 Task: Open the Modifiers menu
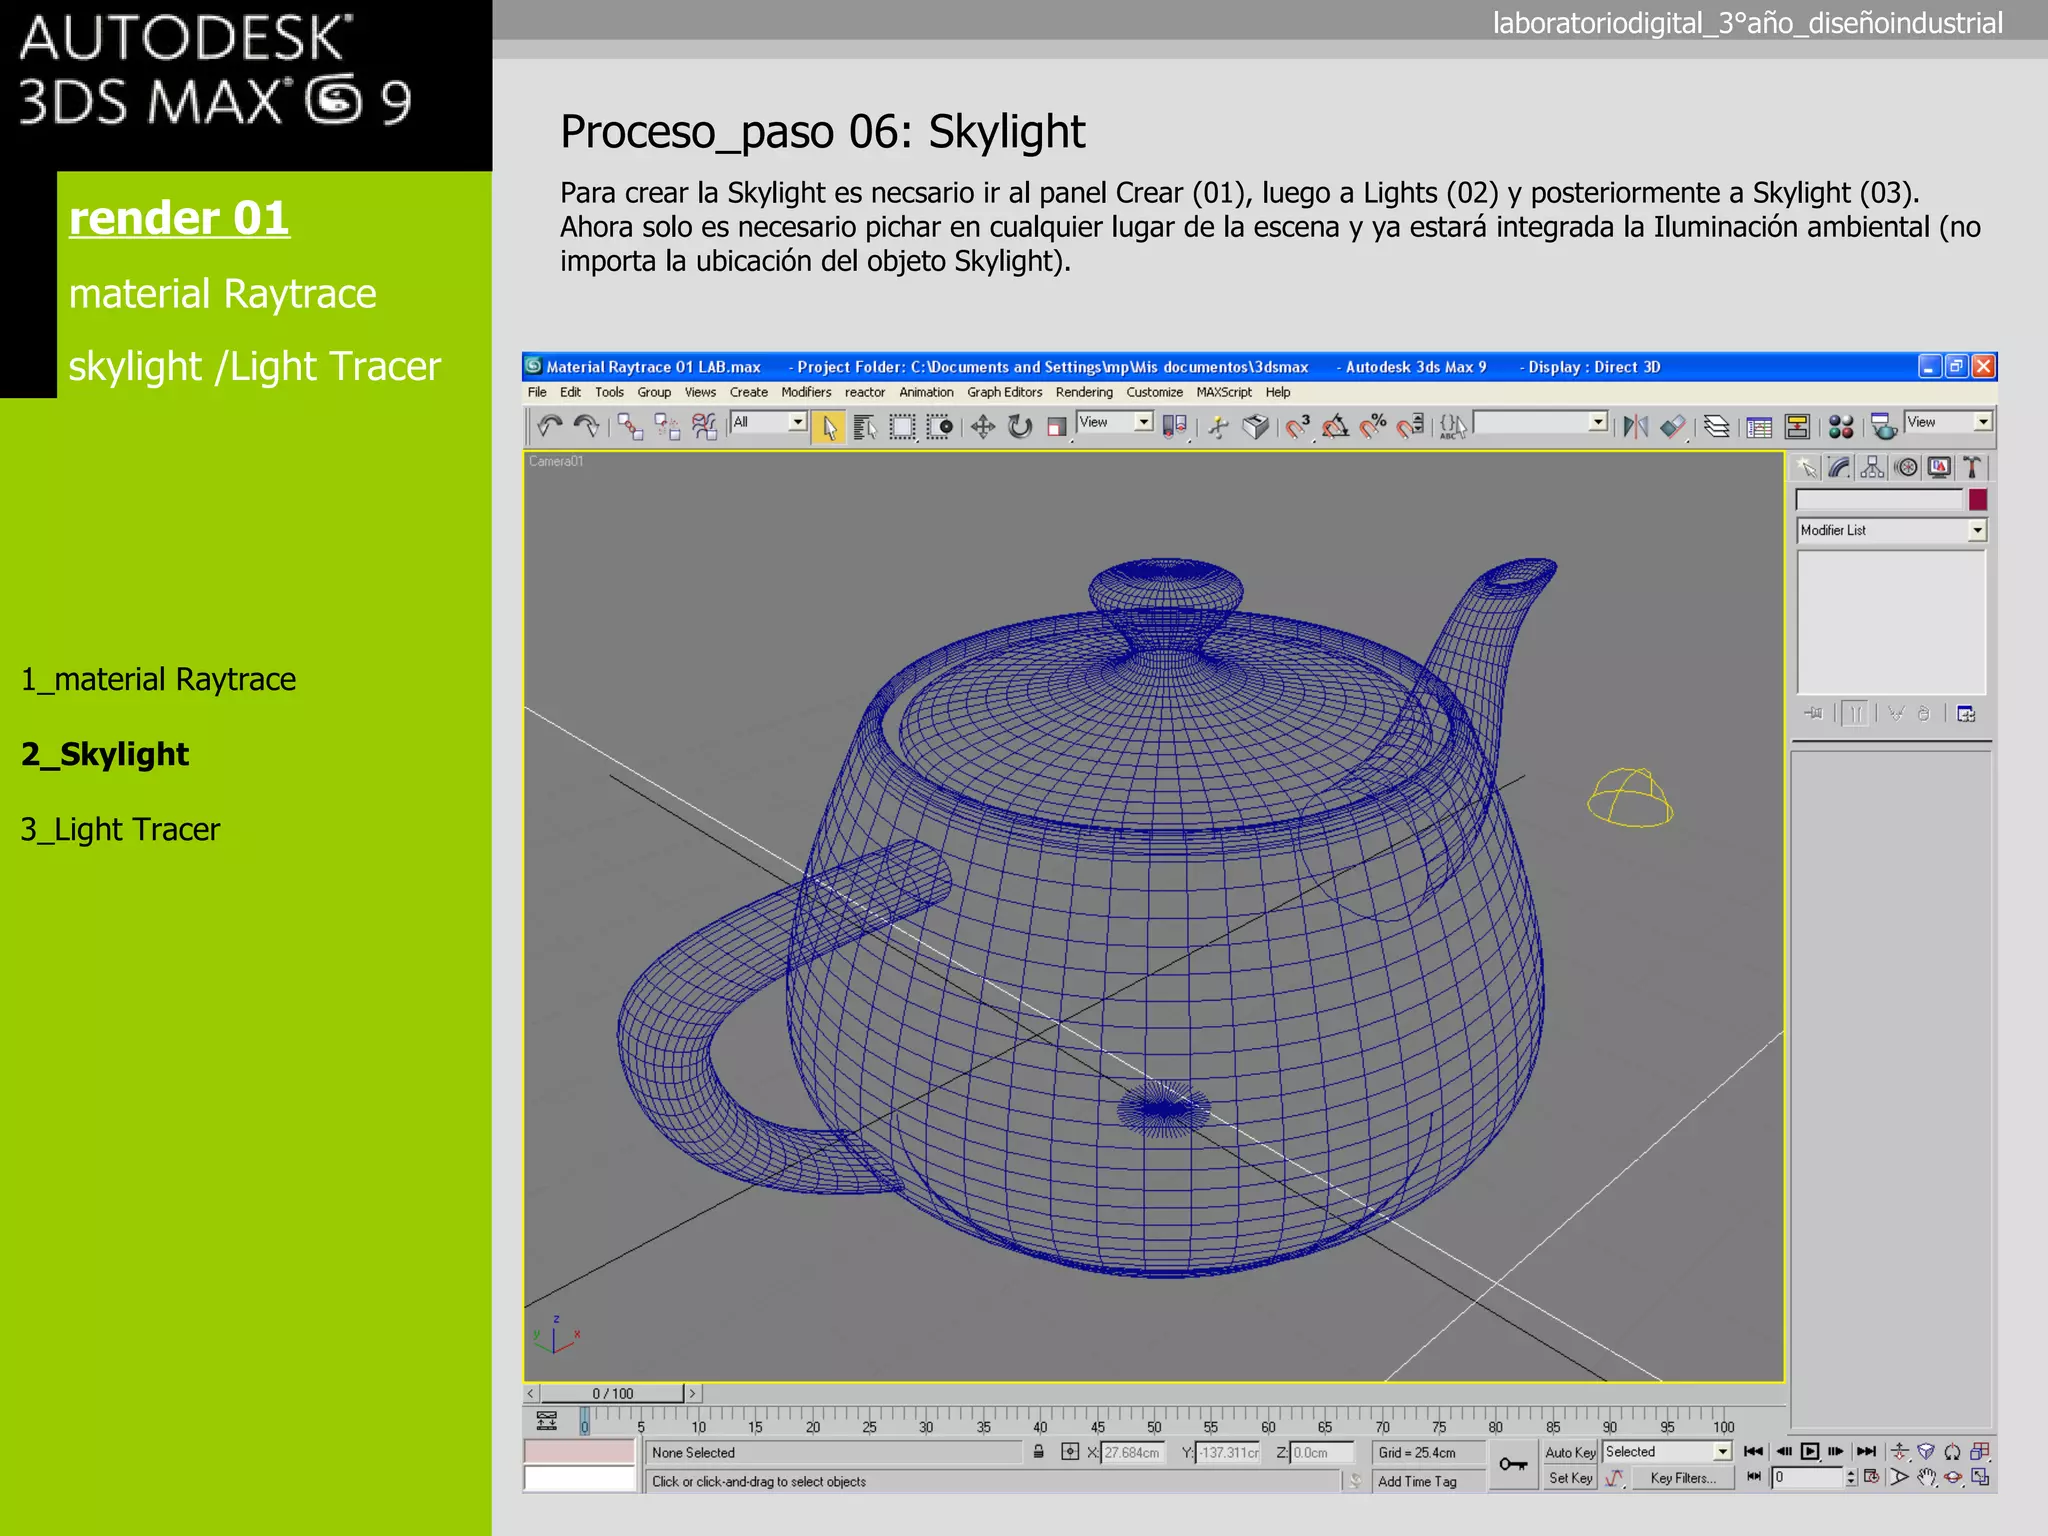(x=806, y=393)
